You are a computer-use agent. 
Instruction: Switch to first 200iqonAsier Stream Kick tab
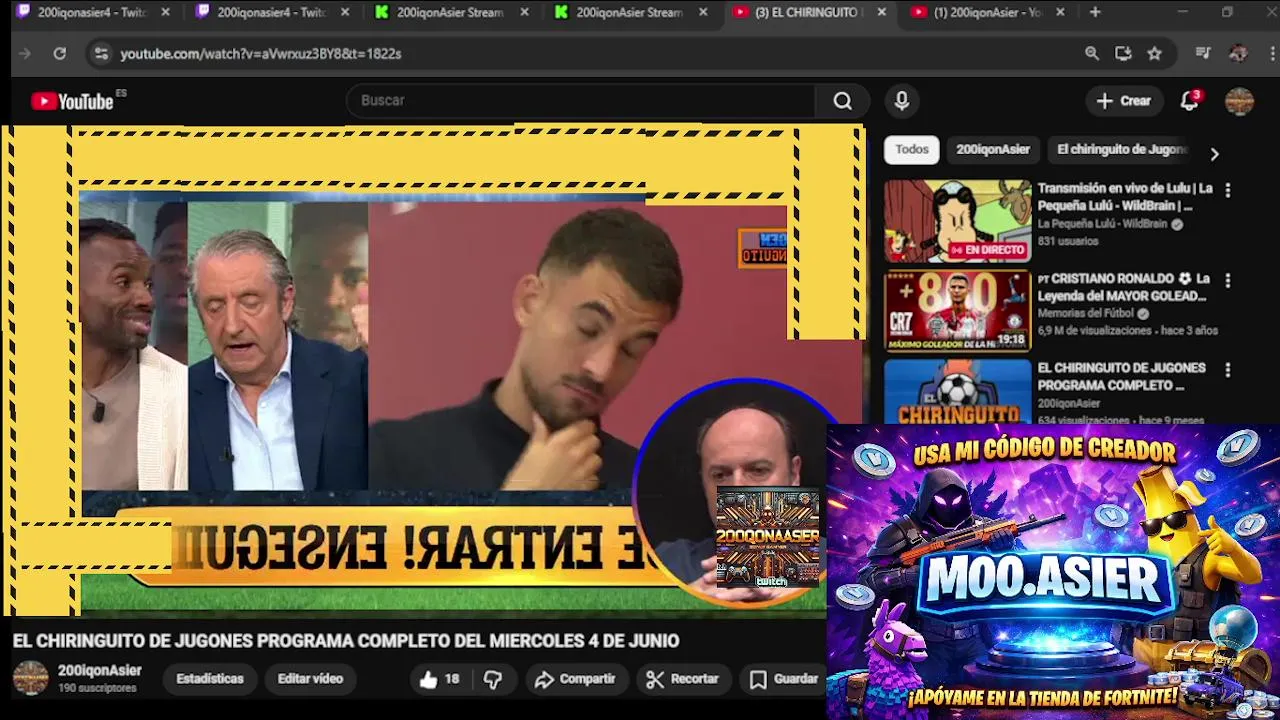[x=450, y=13]
